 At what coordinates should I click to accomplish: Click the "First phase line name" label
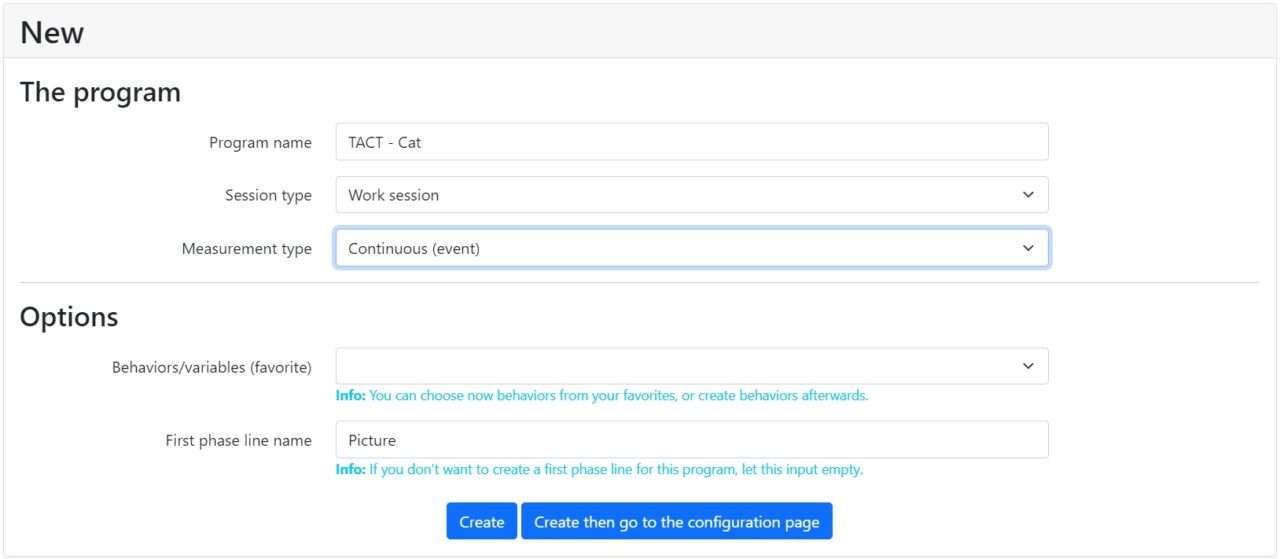click(238, 440)
